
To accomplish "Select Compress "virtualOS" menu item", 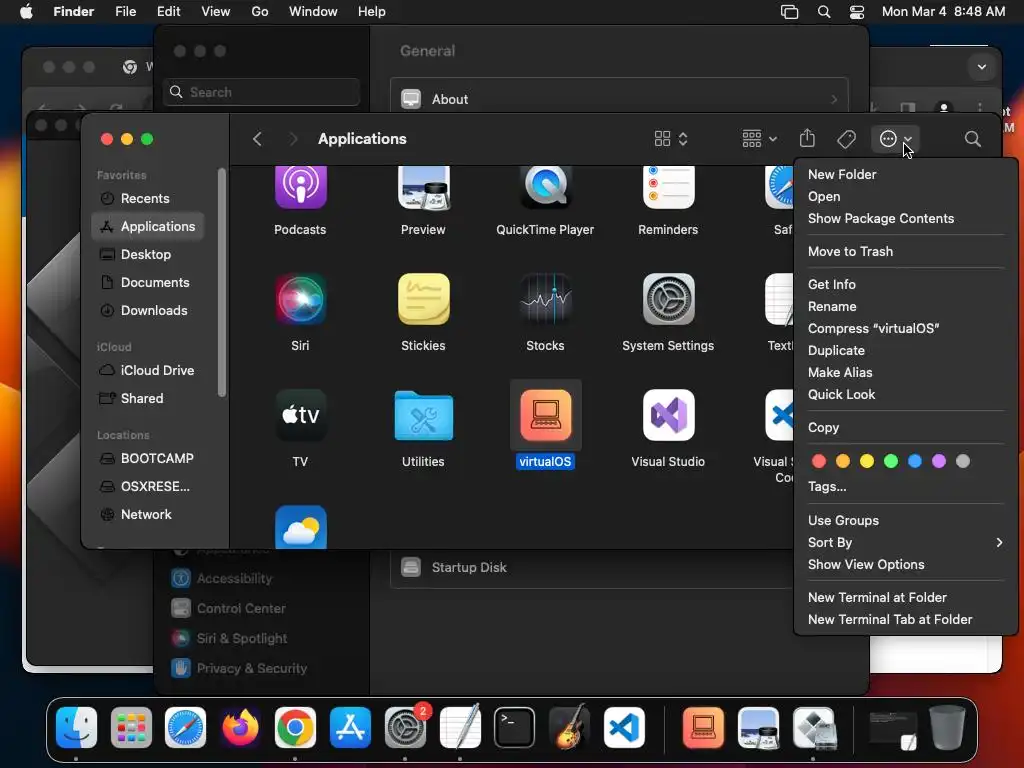I will tap(873, 328).
